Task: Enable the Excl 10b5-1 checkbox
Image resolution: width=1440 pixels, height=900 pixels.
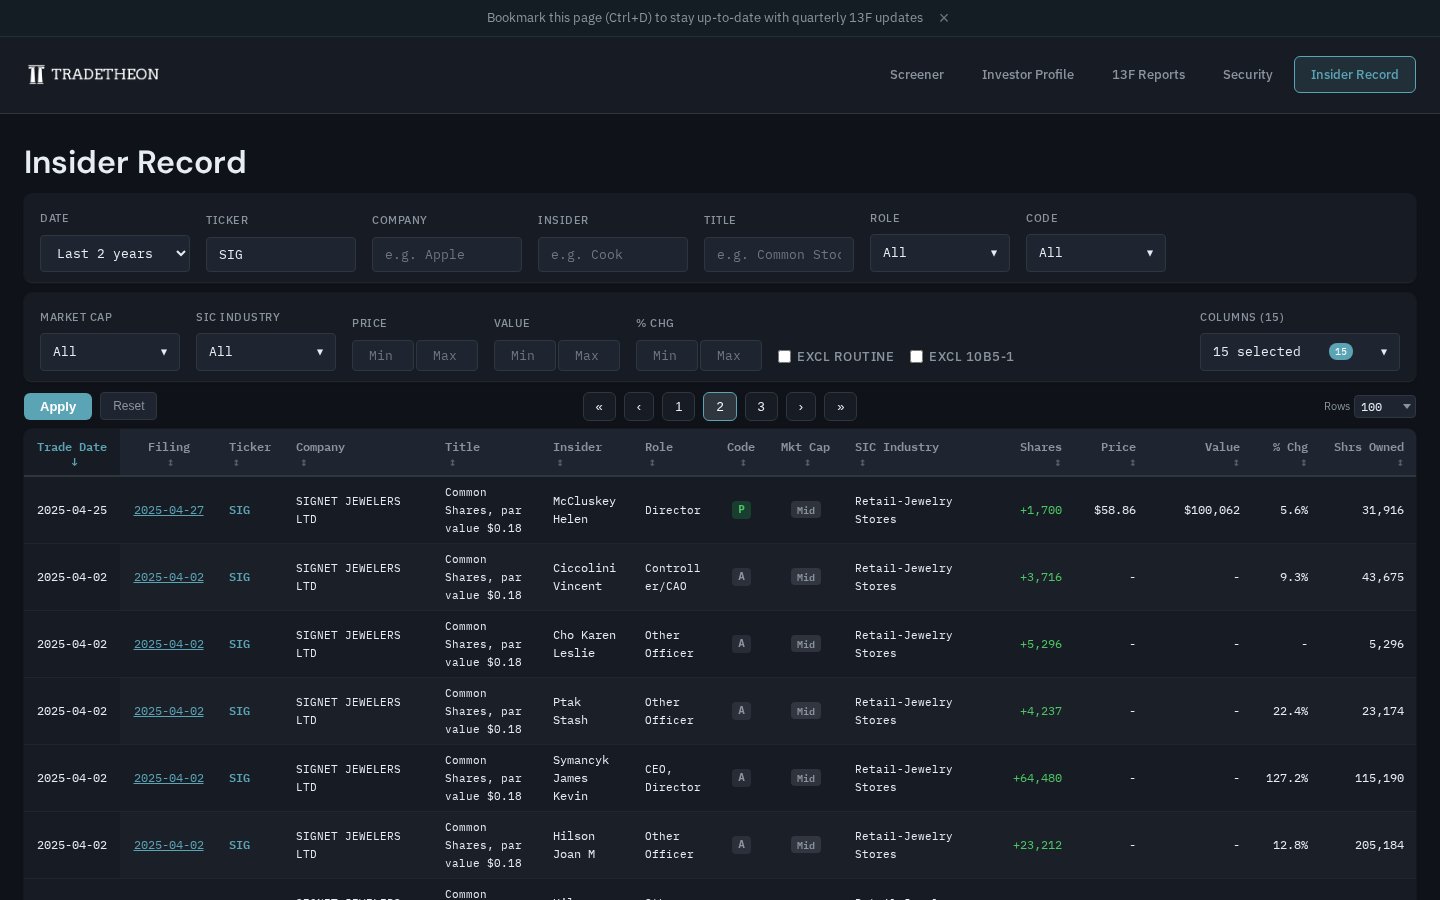Action: (x=916, y=357)
